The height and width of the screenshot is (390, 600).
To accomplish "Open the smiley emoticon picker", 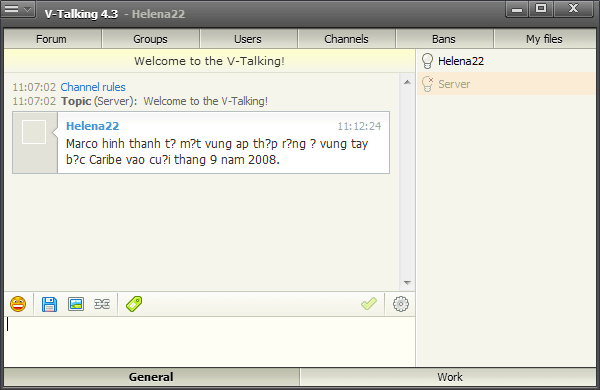I will coord(18,304).
